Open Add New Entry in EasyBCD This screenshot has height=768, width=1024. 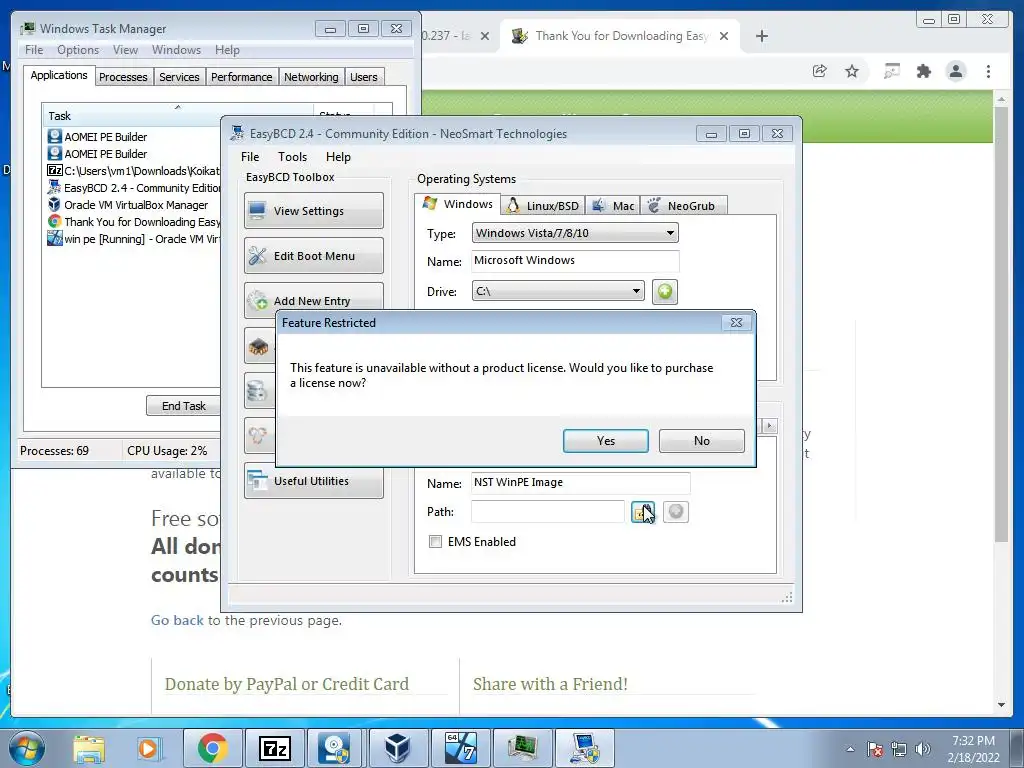313,300
